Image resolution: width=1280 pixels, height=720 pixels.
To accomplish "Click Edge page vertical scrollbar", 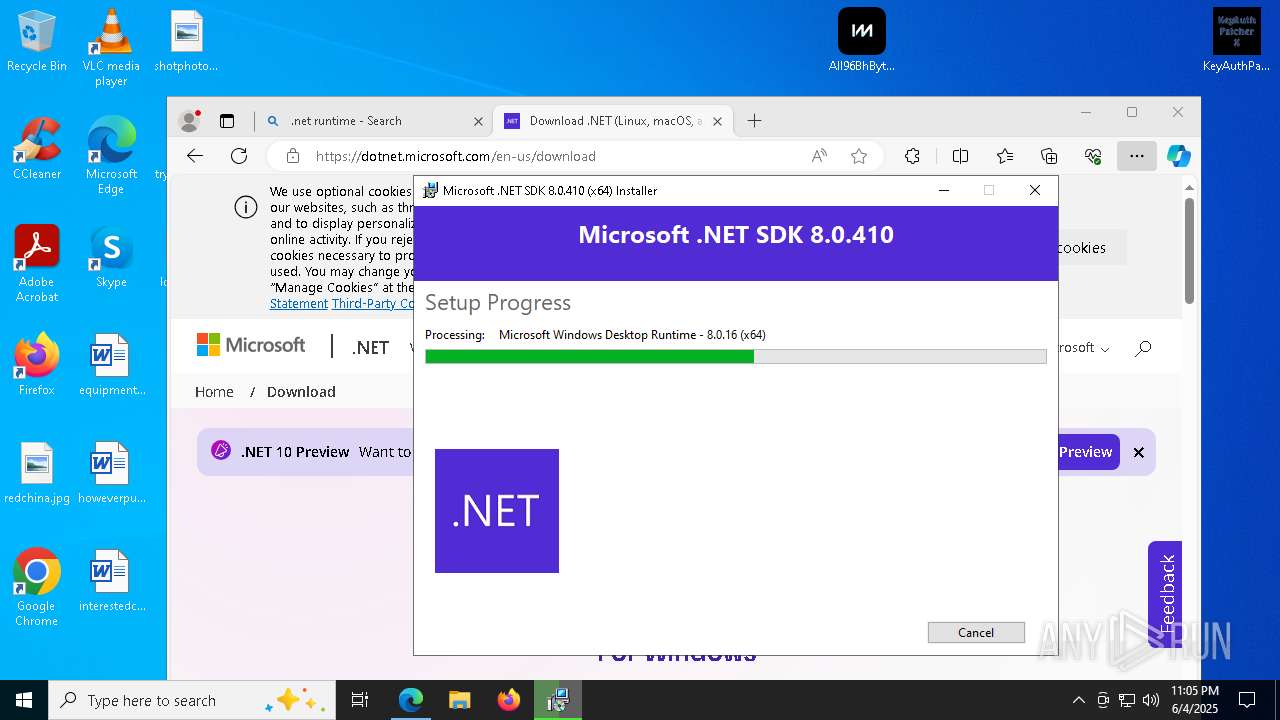I will 1189,250.
